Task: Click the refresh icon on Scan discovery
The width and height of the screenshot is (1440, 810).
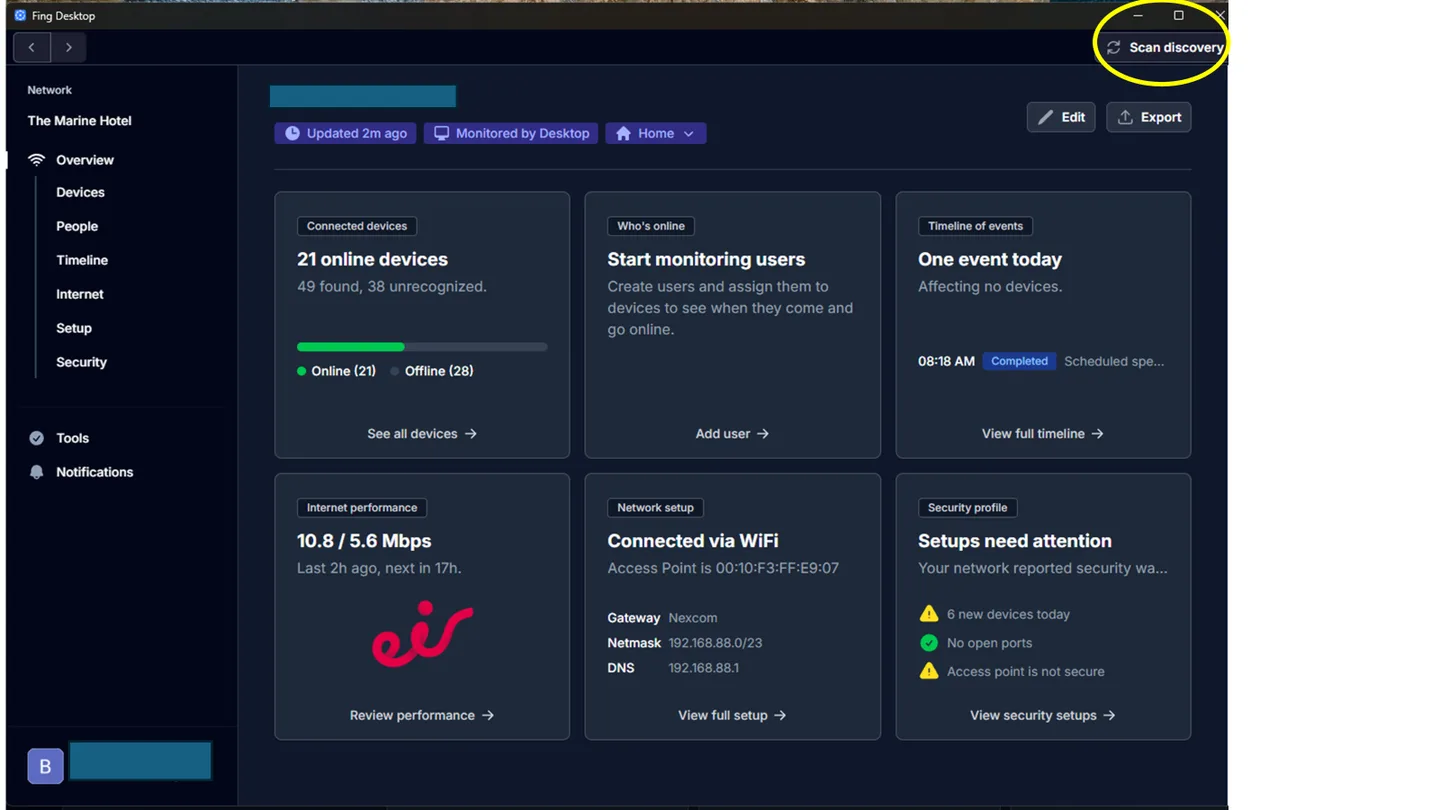Action: (x=1113, y=47)
